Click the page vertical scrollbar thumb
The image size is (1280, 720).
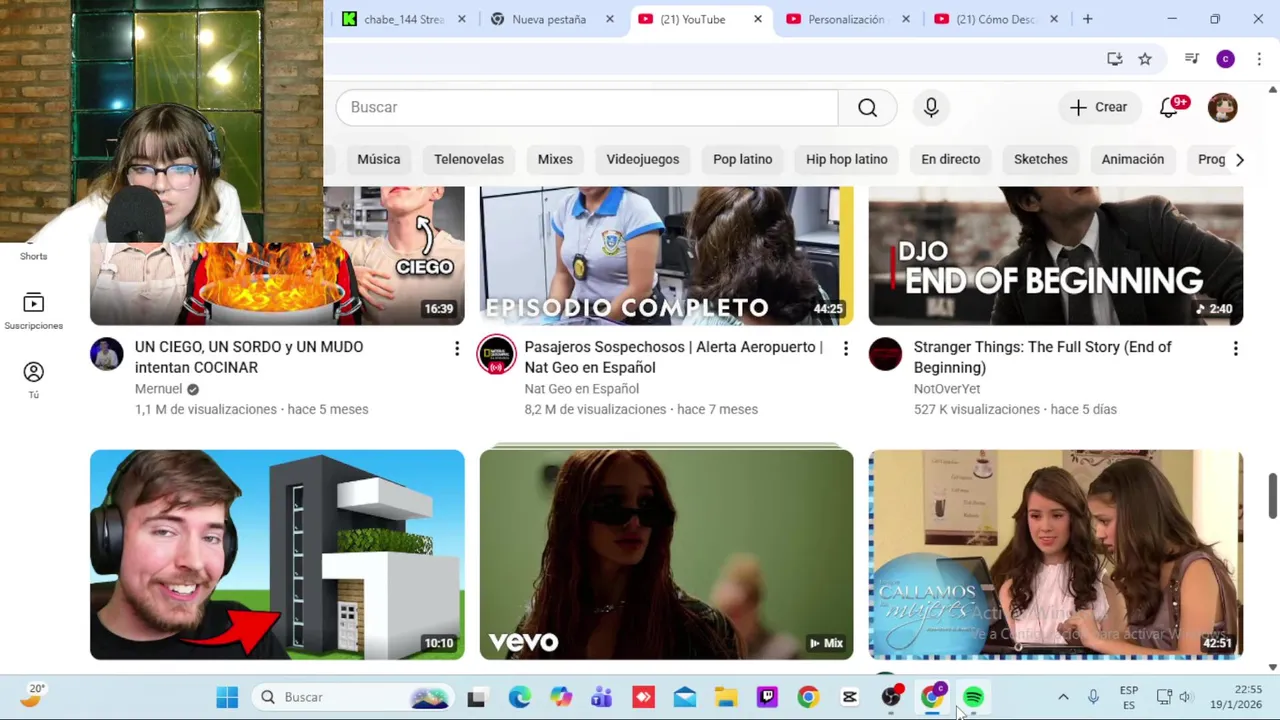1272,496
